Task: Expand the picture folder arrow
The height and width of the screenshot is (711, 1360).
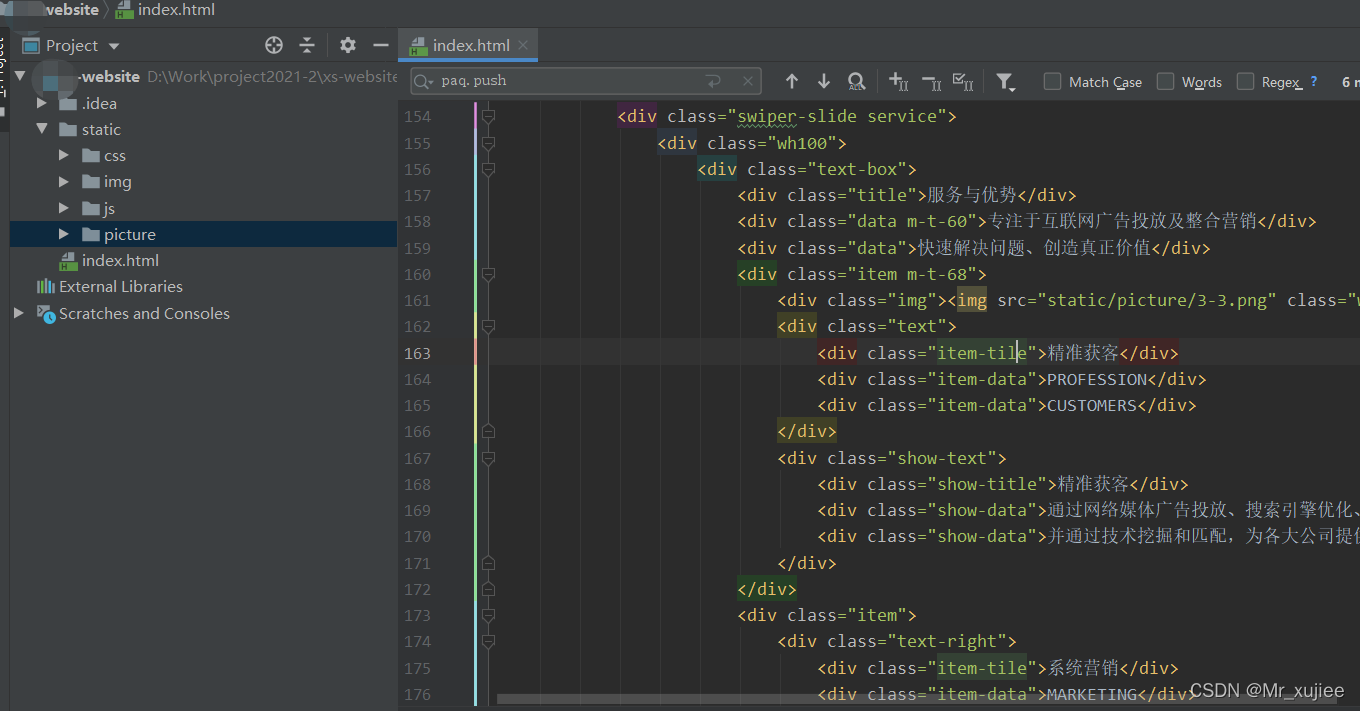Action: [x=64, y=234]
